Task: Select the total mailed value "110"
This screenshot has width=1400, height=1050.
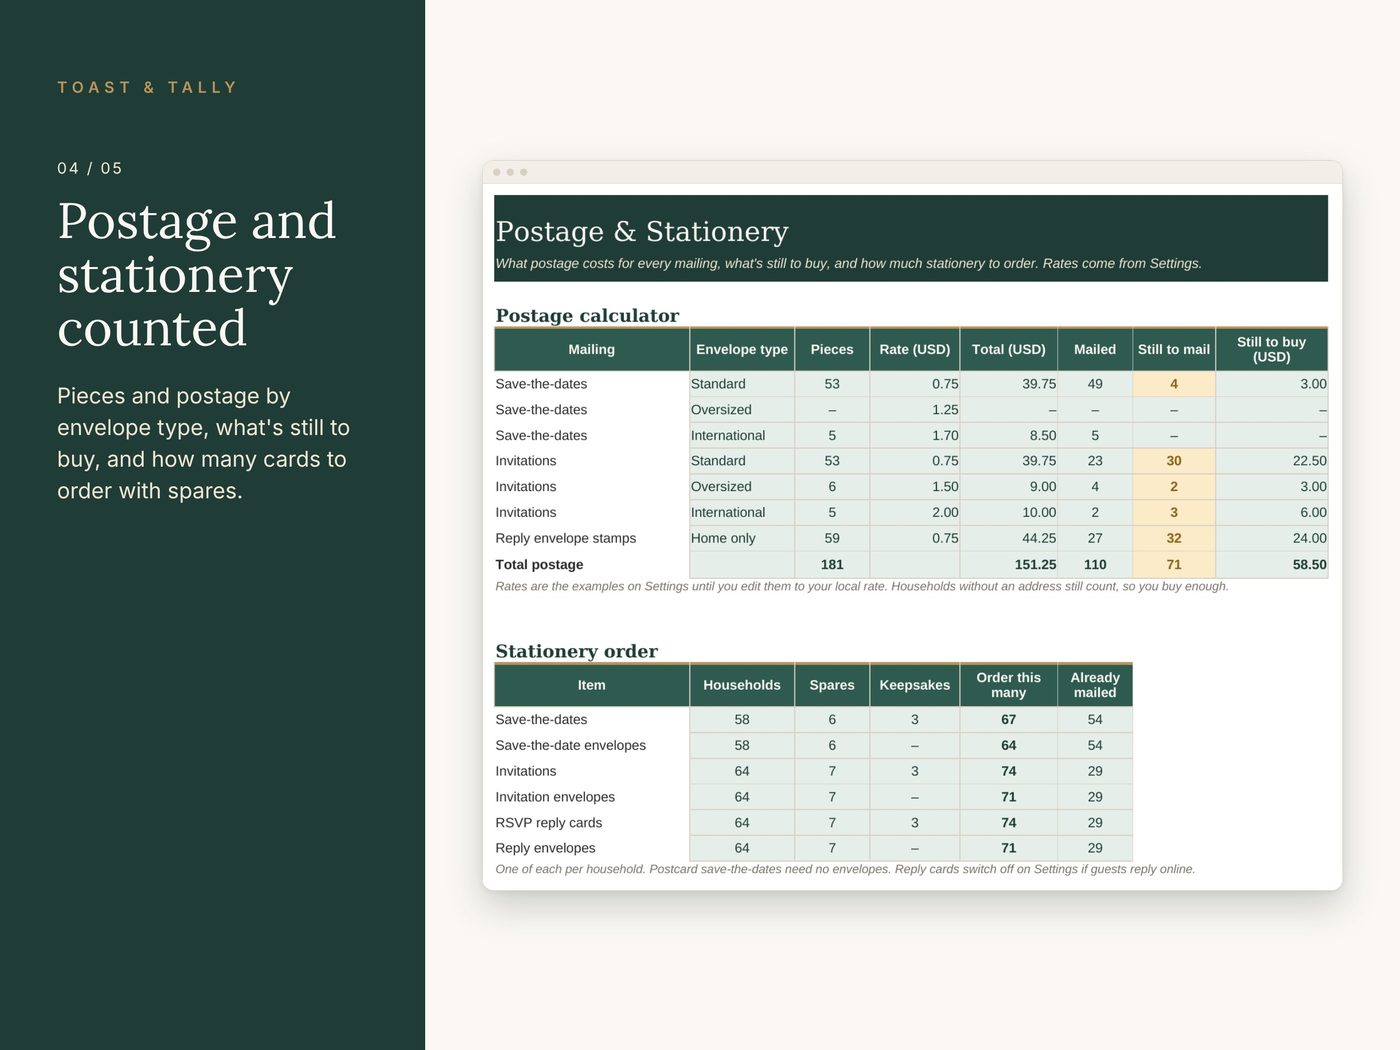Action: (x=1095, y=564)
